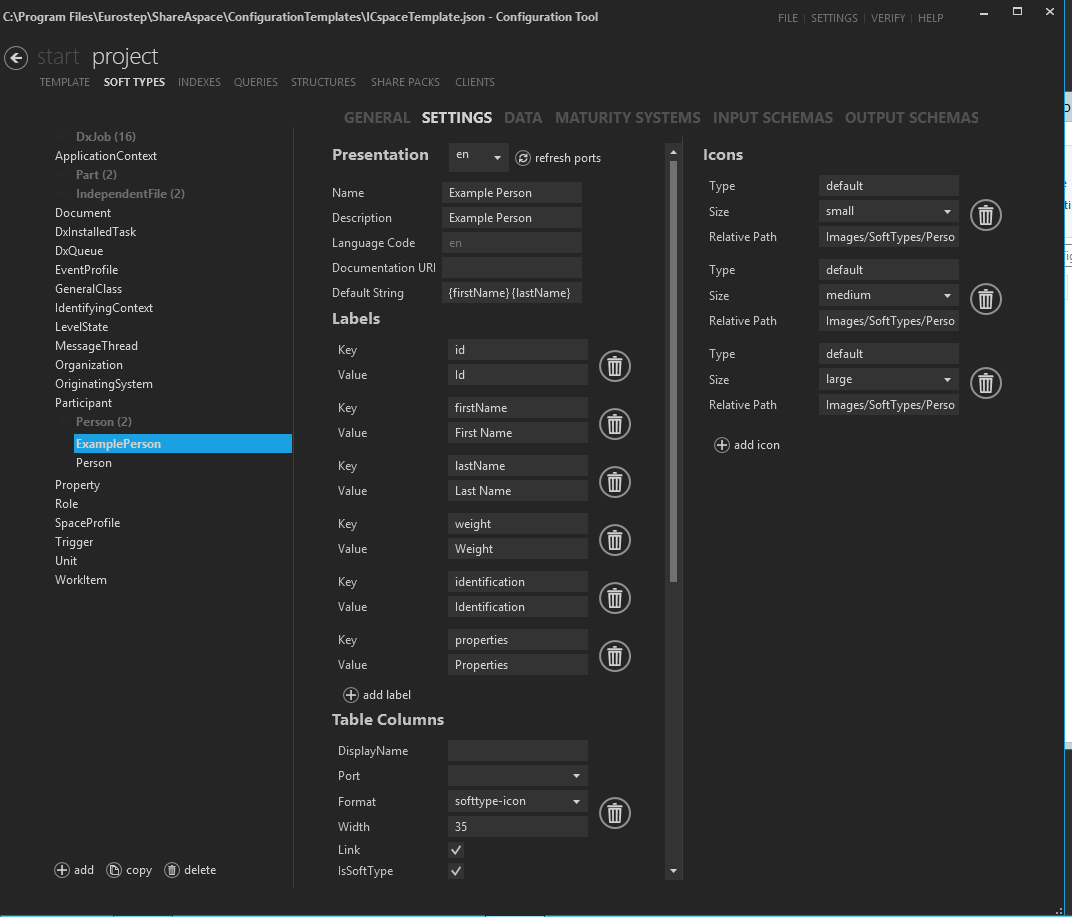
Task: Select ApplicationContext in the tree
Action: [x=106, y=156]
